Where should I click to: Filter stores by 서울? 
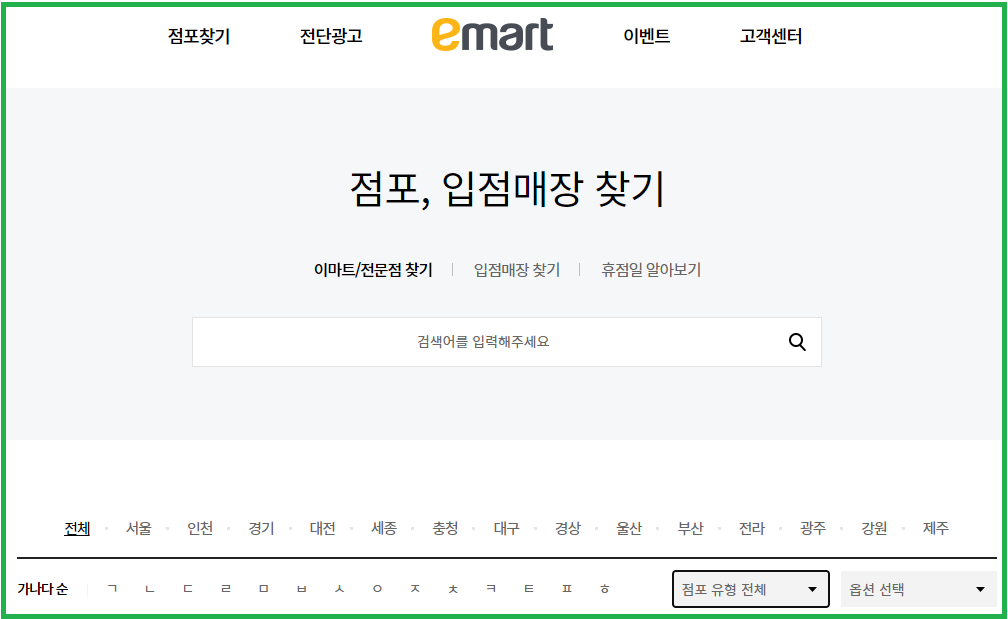click(x=138, y=528)
